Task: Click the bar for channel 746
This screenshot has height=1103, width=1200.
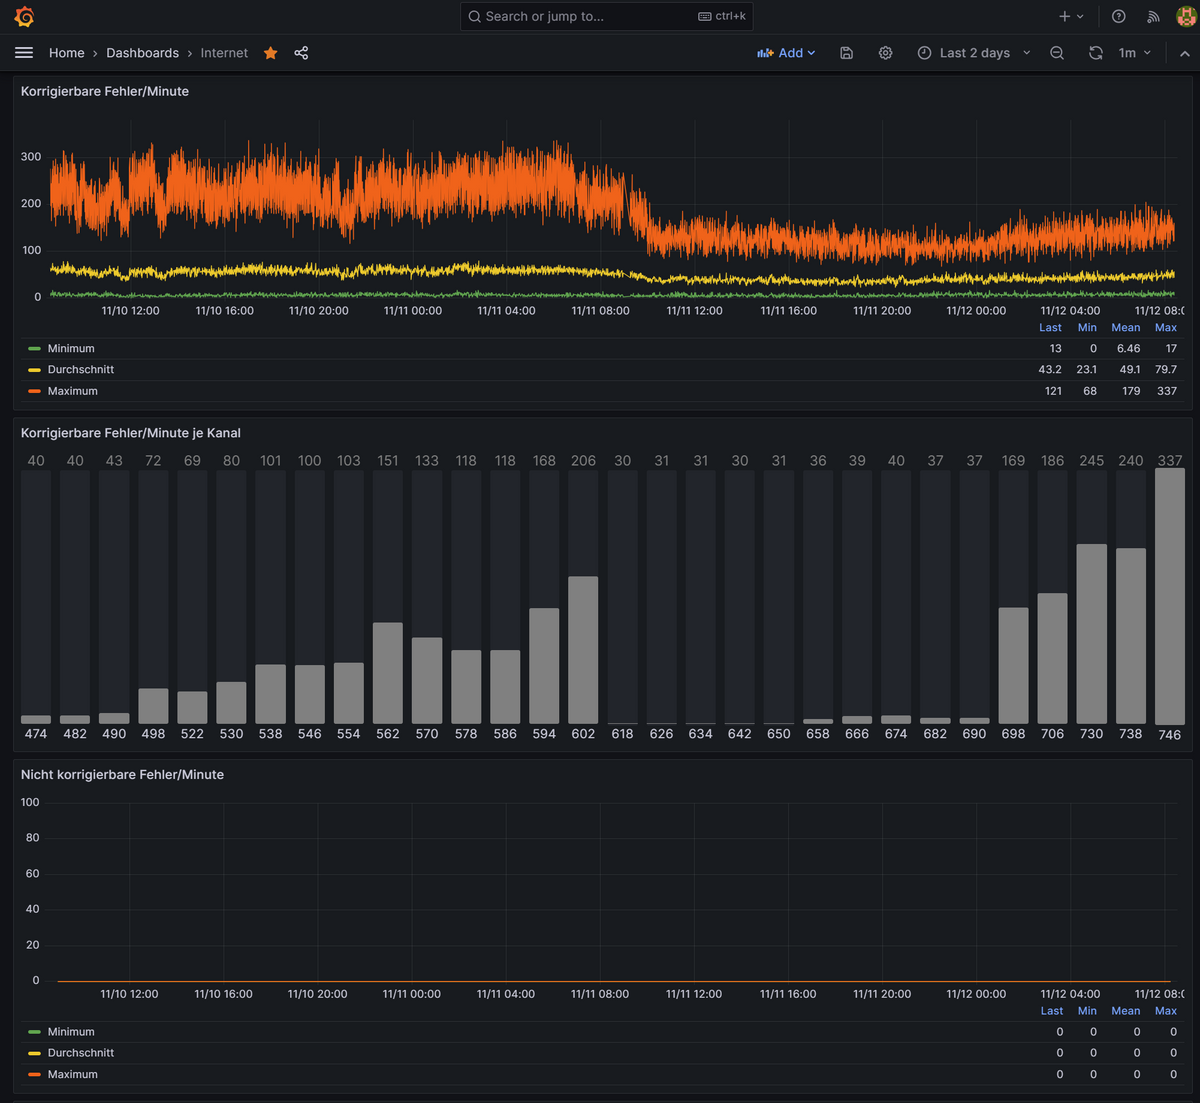Action: 1170,597
